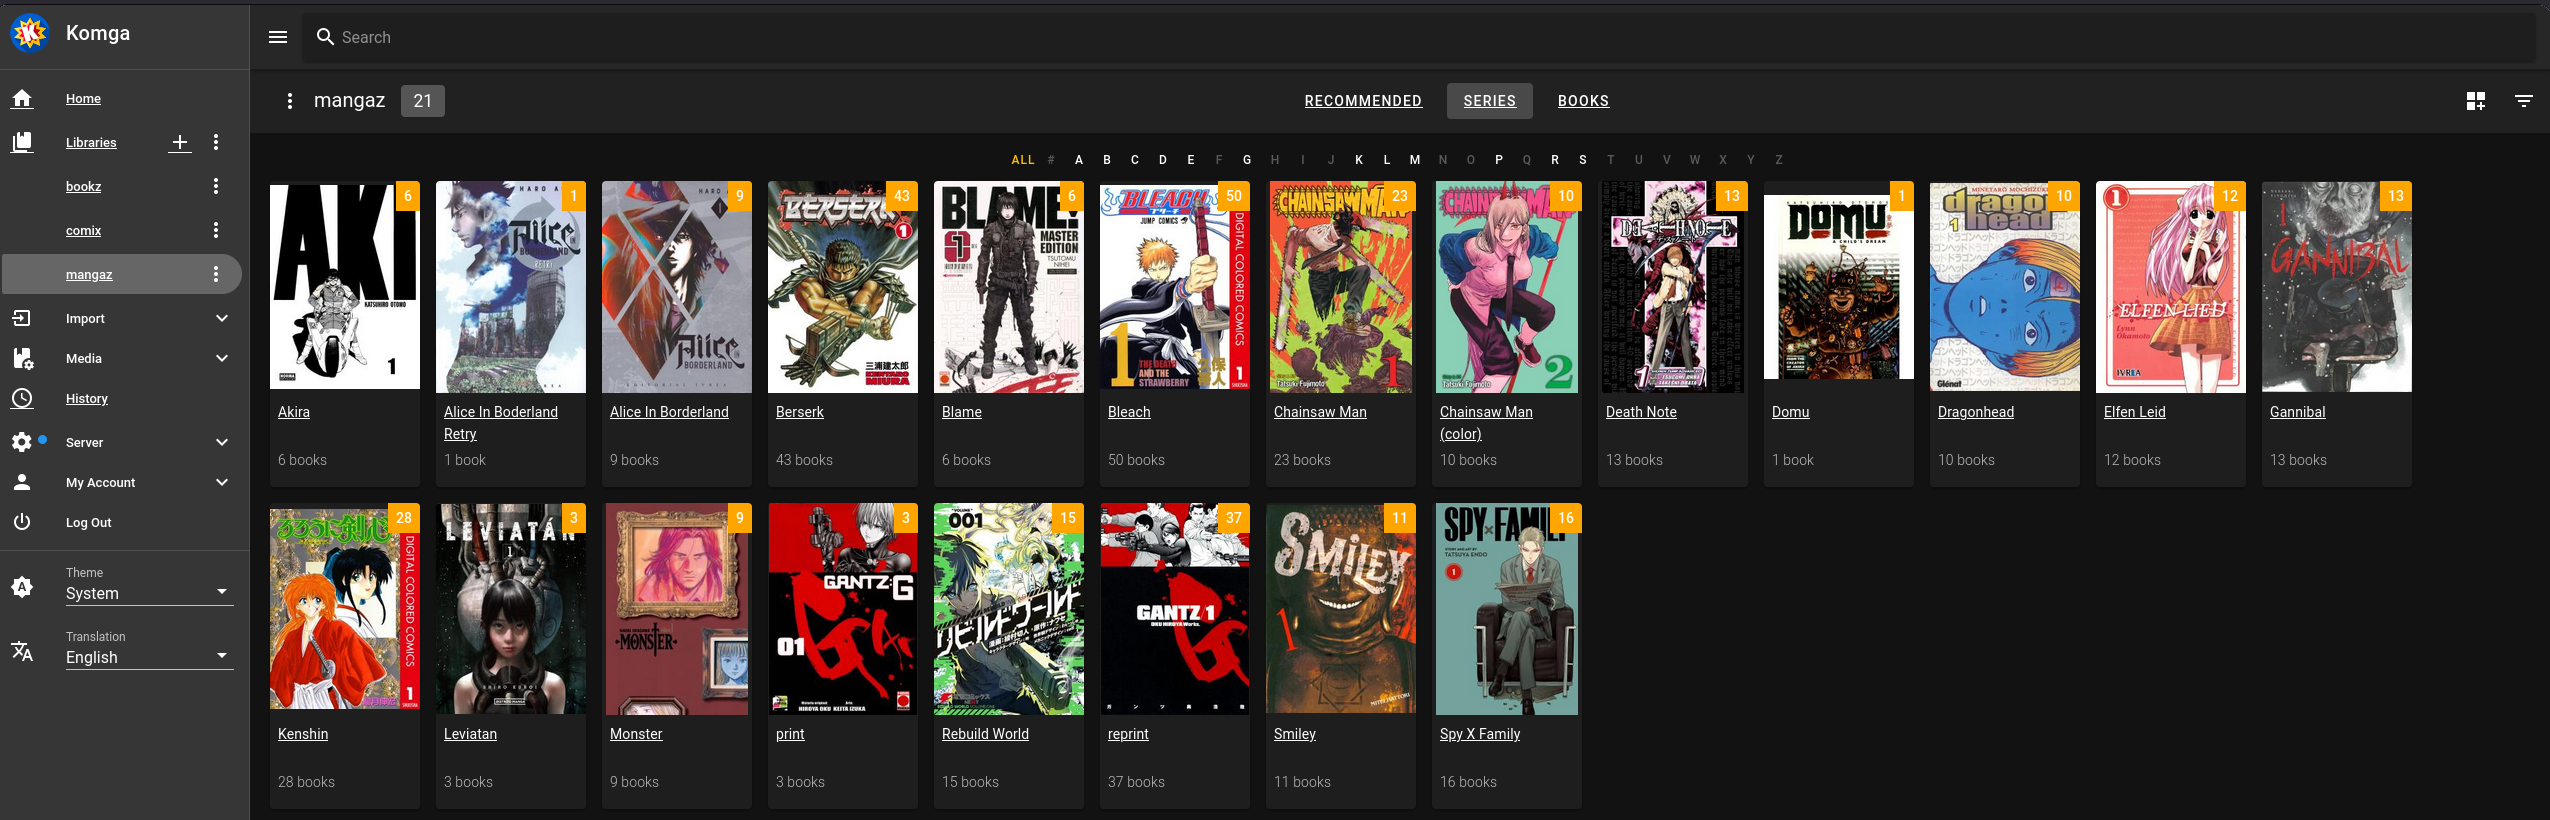This screenshot has height=820, width=2550.
Task: Toggle the sidebar with the hamburger menu icon
Action: coord(278,37)
